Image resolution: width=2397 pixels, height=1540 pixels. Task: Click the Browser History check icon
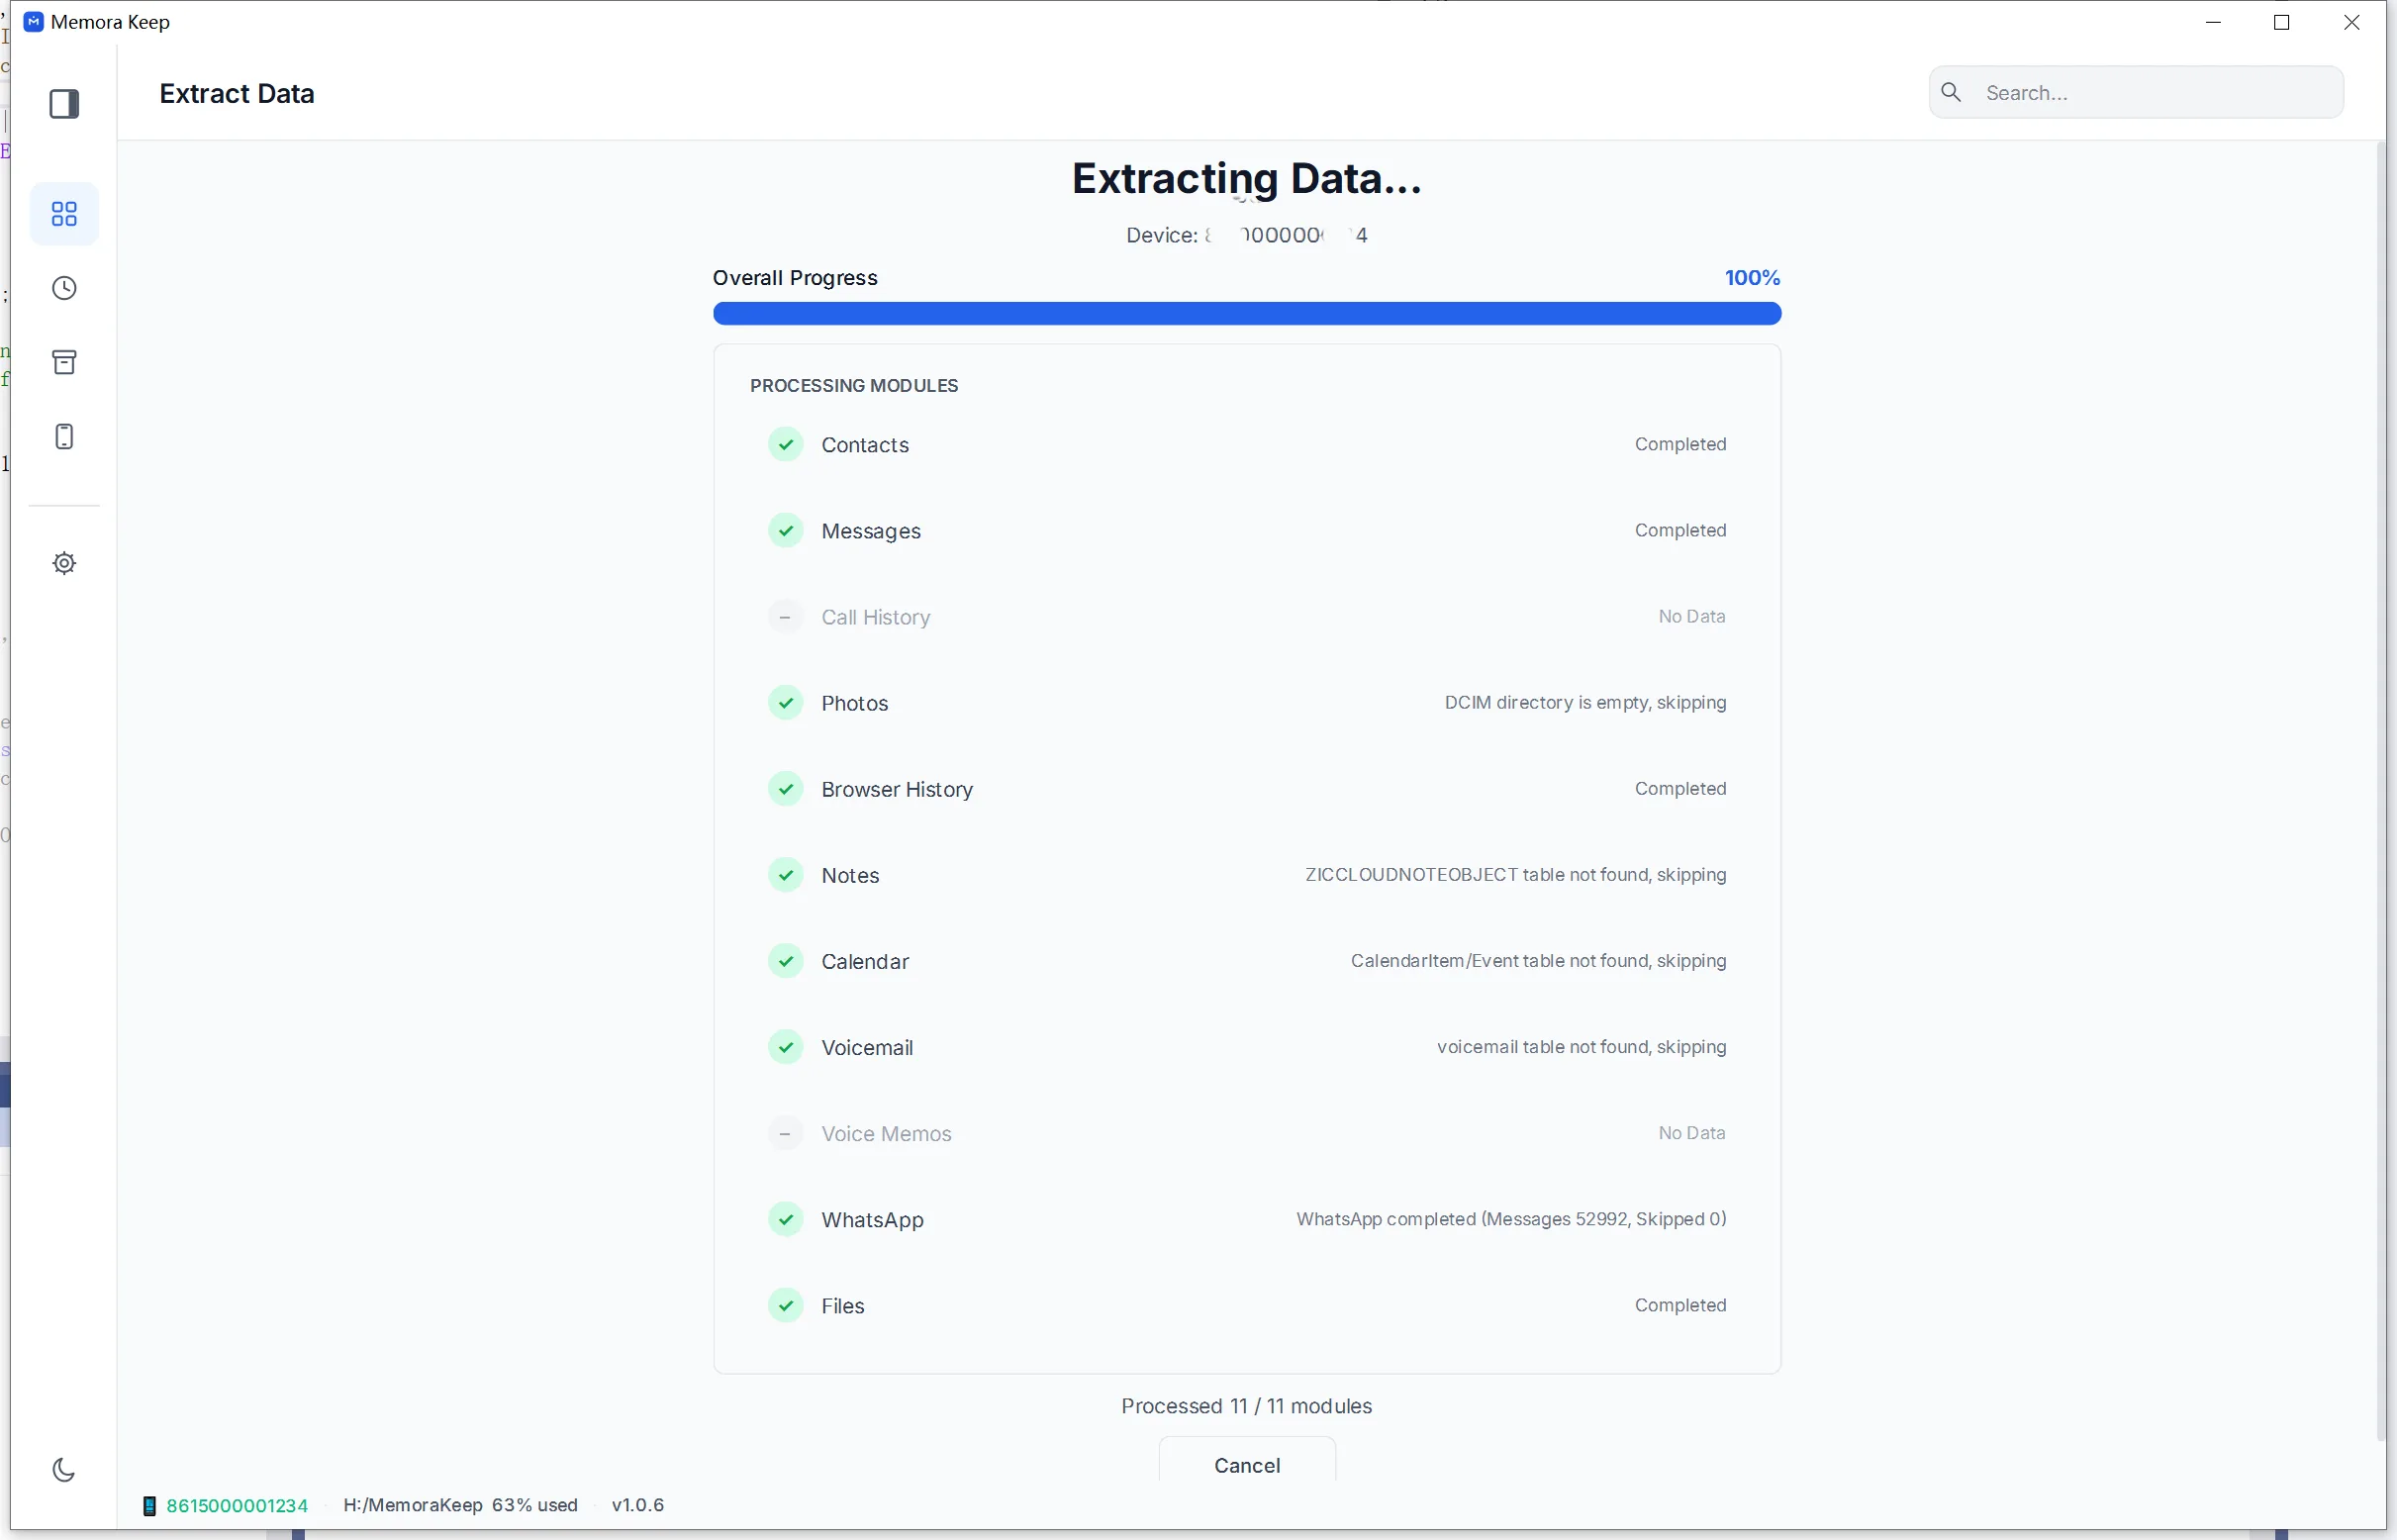click(x=786, y=789)
